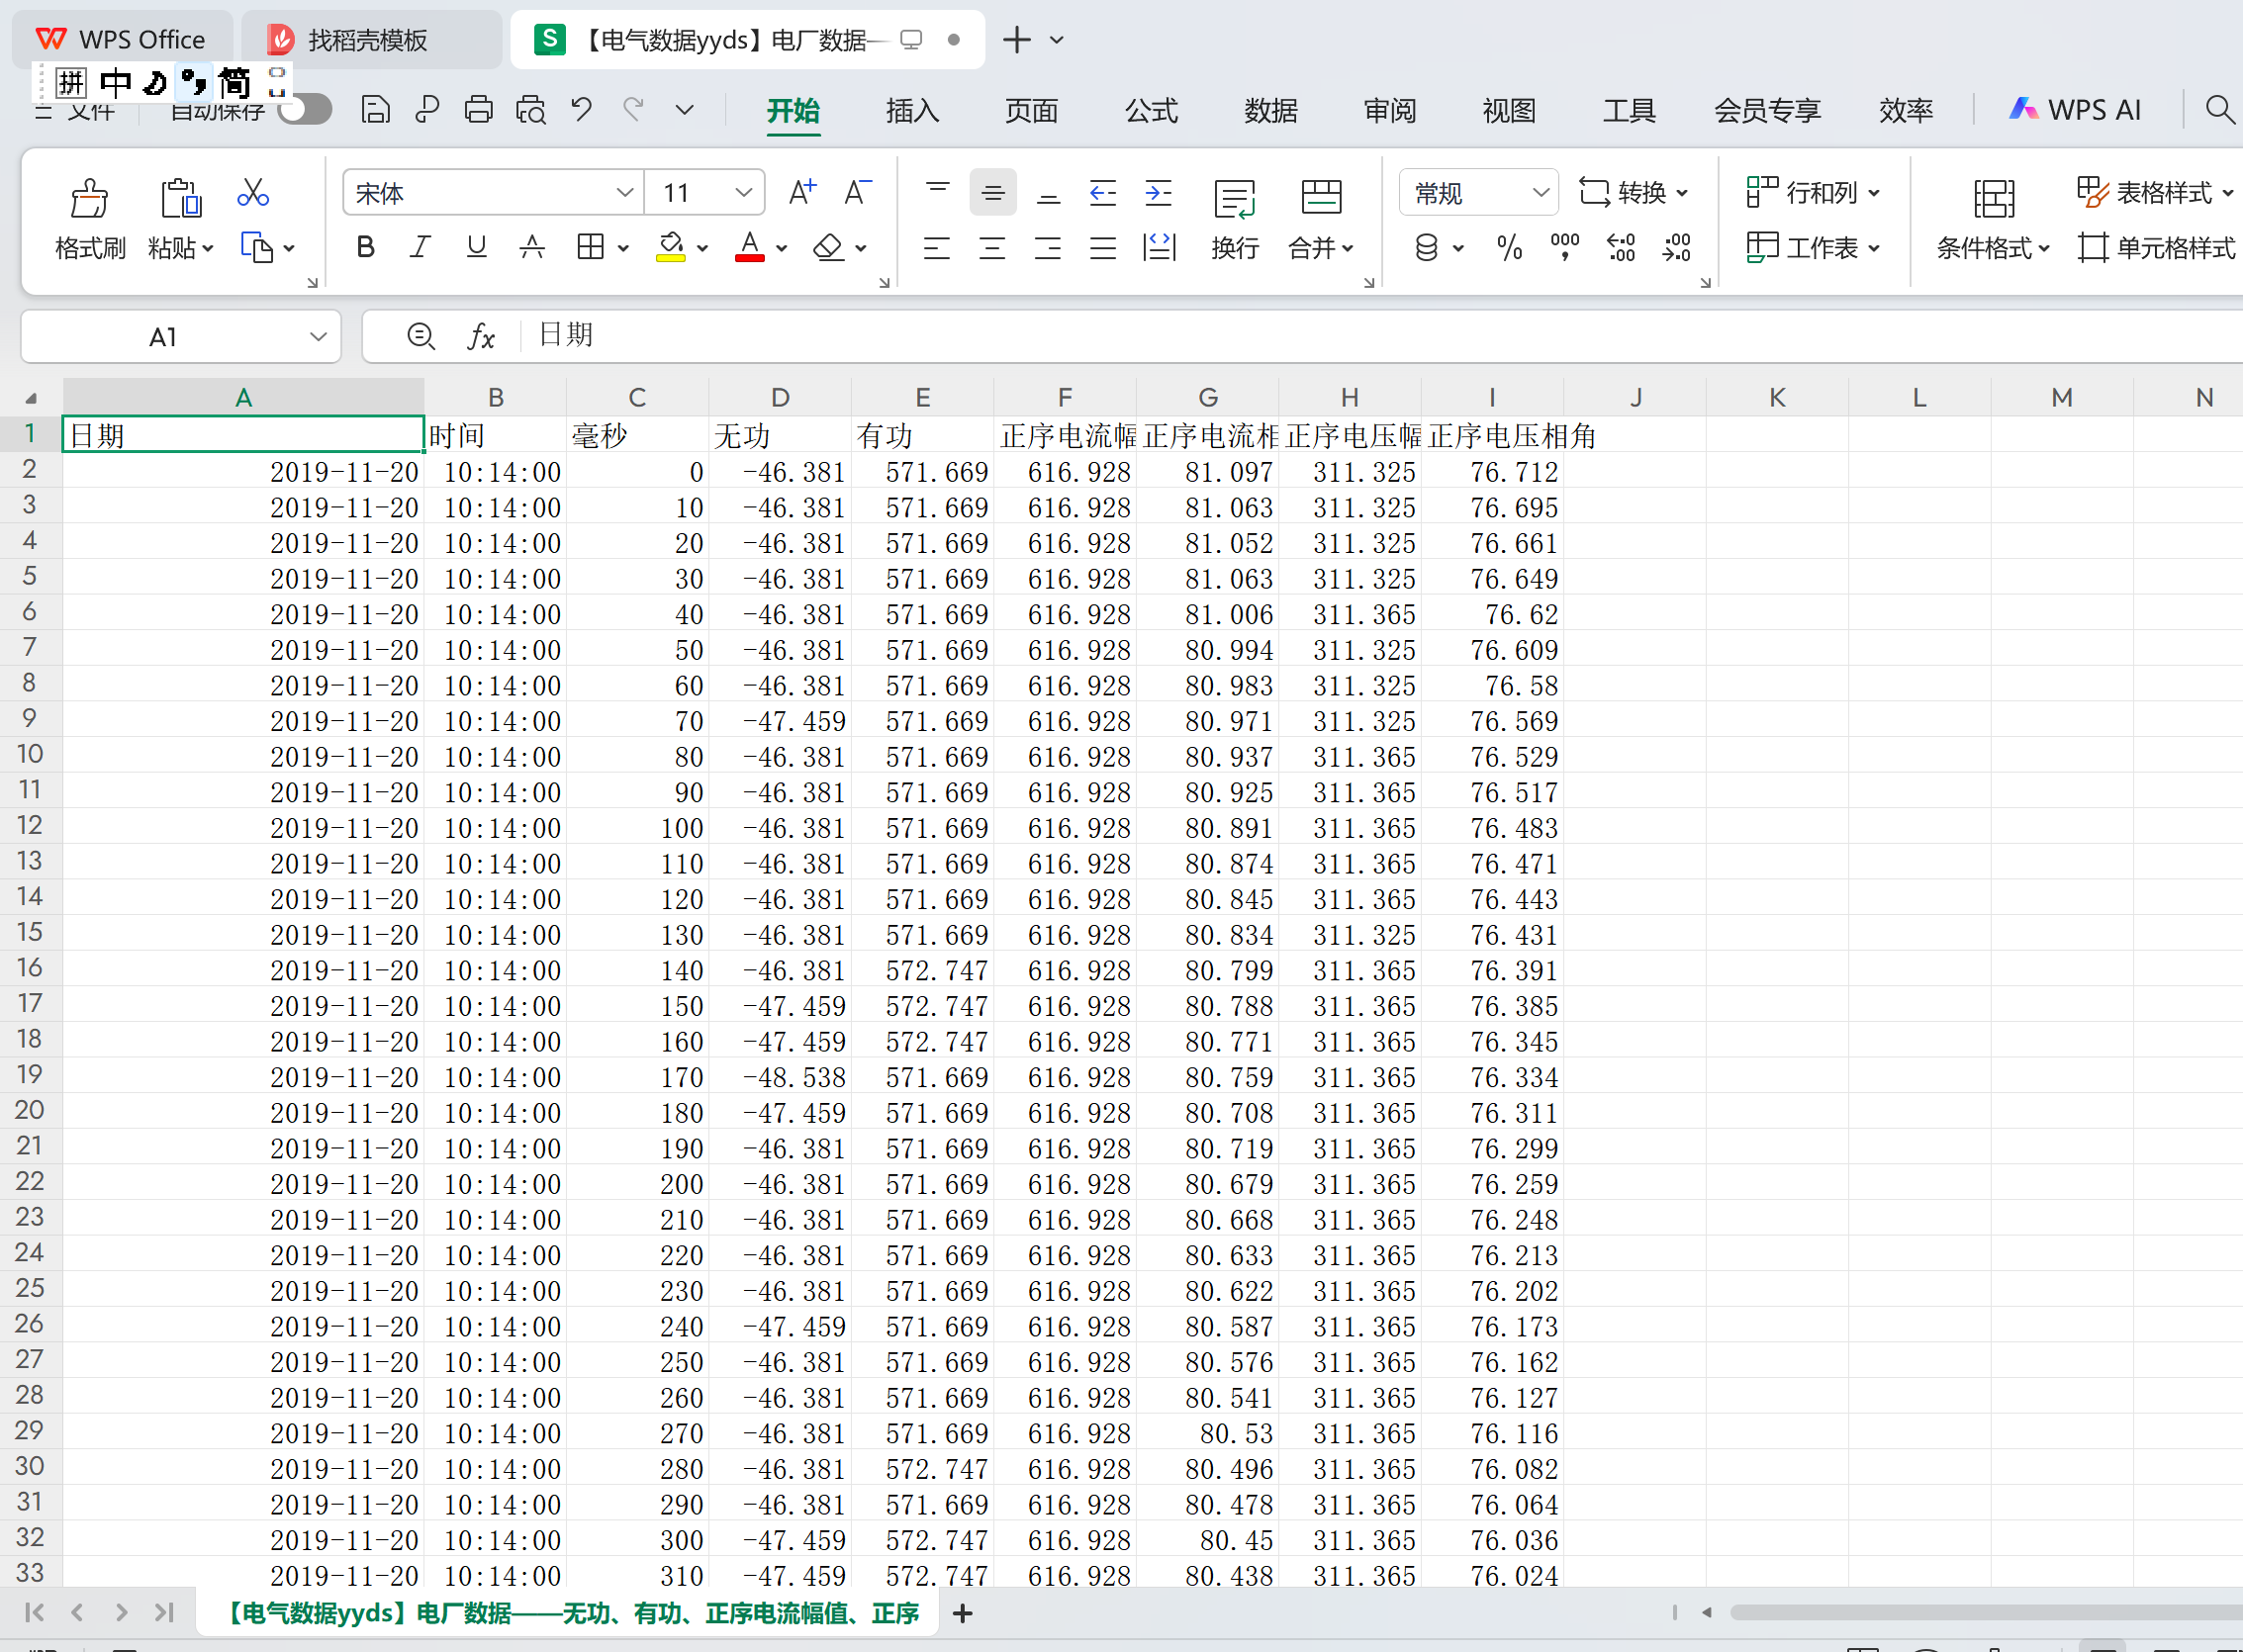Image resolution: width=2243 pixels, height=1652 pixels.
Task: Toggle bold formatting
Action: click(365, 247)
